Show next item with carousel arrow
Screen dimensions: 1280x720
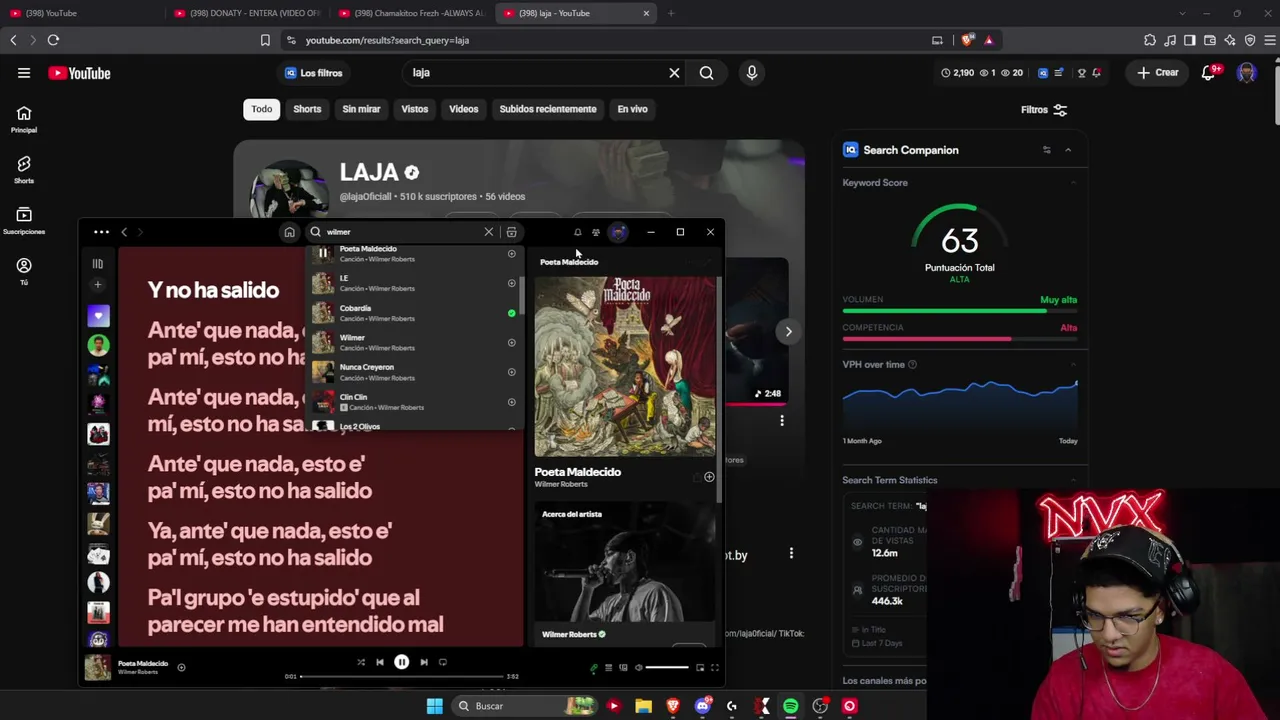point(788,331)
